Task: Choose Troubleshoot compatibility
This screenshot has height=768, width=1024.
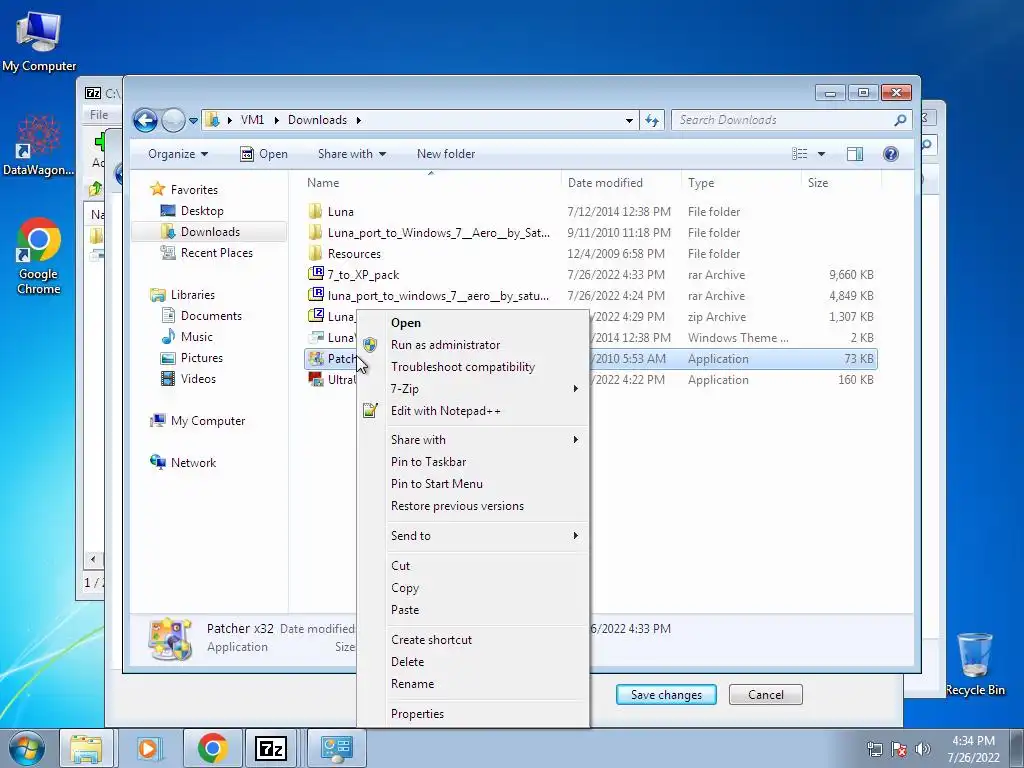Action: tap(473, 367)
